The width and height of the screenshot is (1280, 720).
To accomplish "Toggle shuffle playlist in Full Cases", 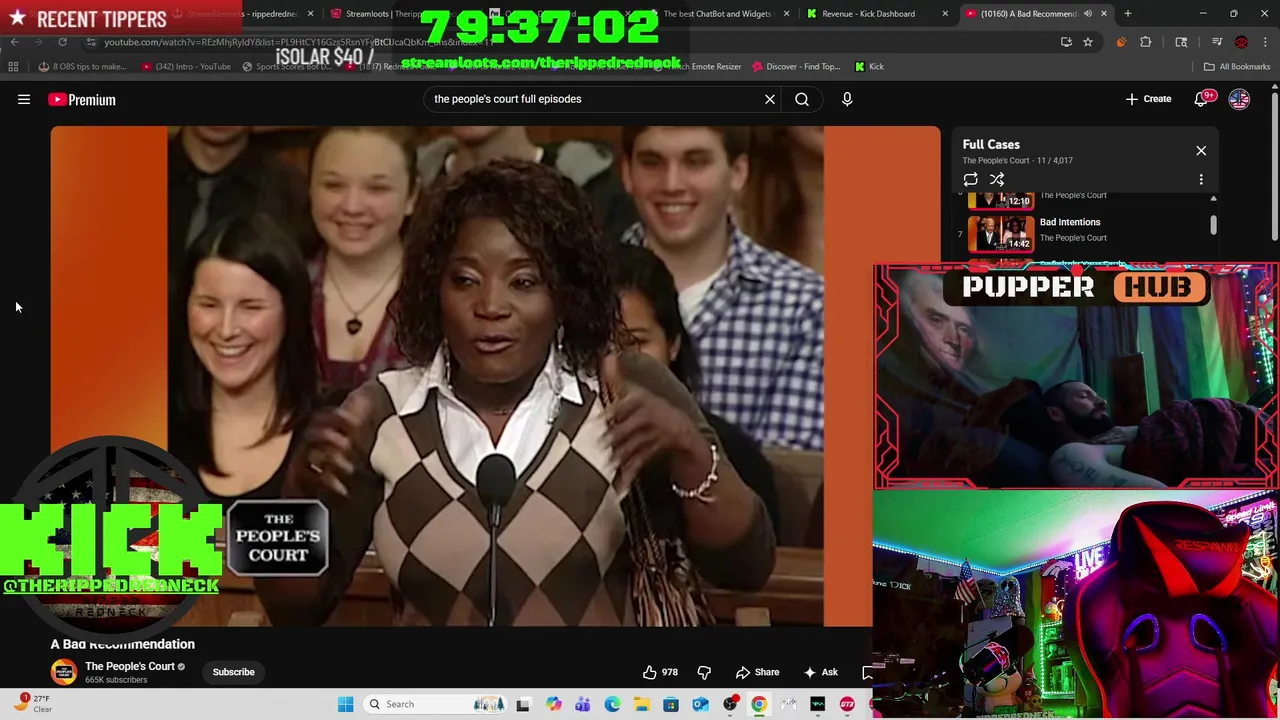I will (997, 179).
